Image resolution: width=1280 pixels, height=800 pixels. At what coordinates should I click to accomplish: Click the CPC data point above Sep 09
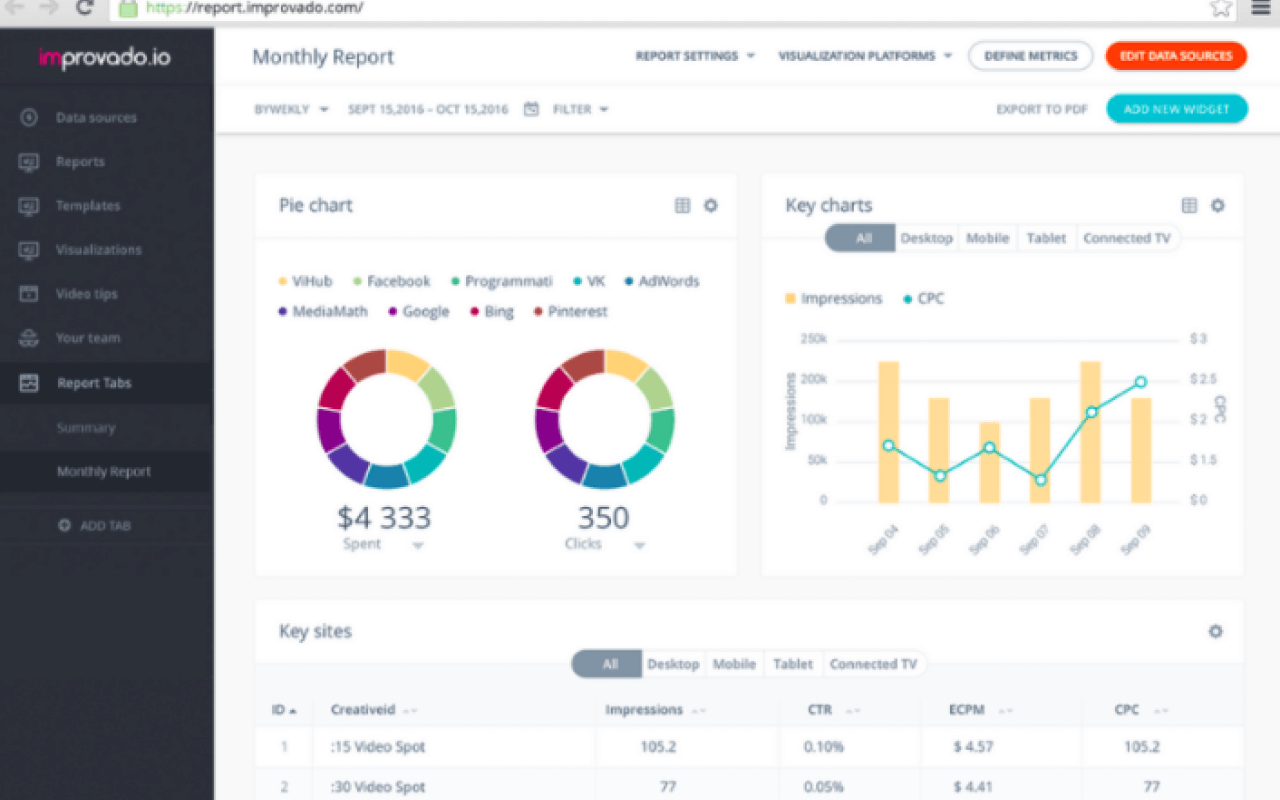(x=1140, y=382)
